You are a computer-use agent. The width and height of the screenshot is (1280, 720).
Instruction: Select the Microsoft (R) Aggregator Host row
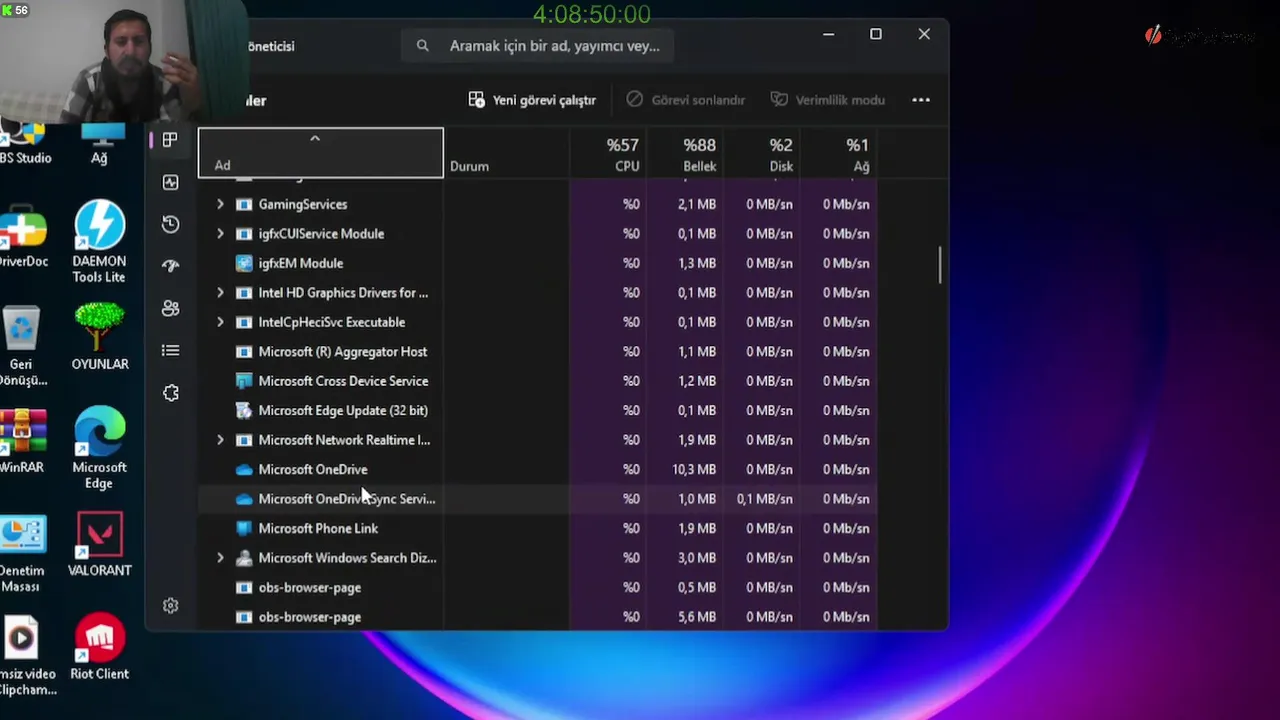coord(538,352)
